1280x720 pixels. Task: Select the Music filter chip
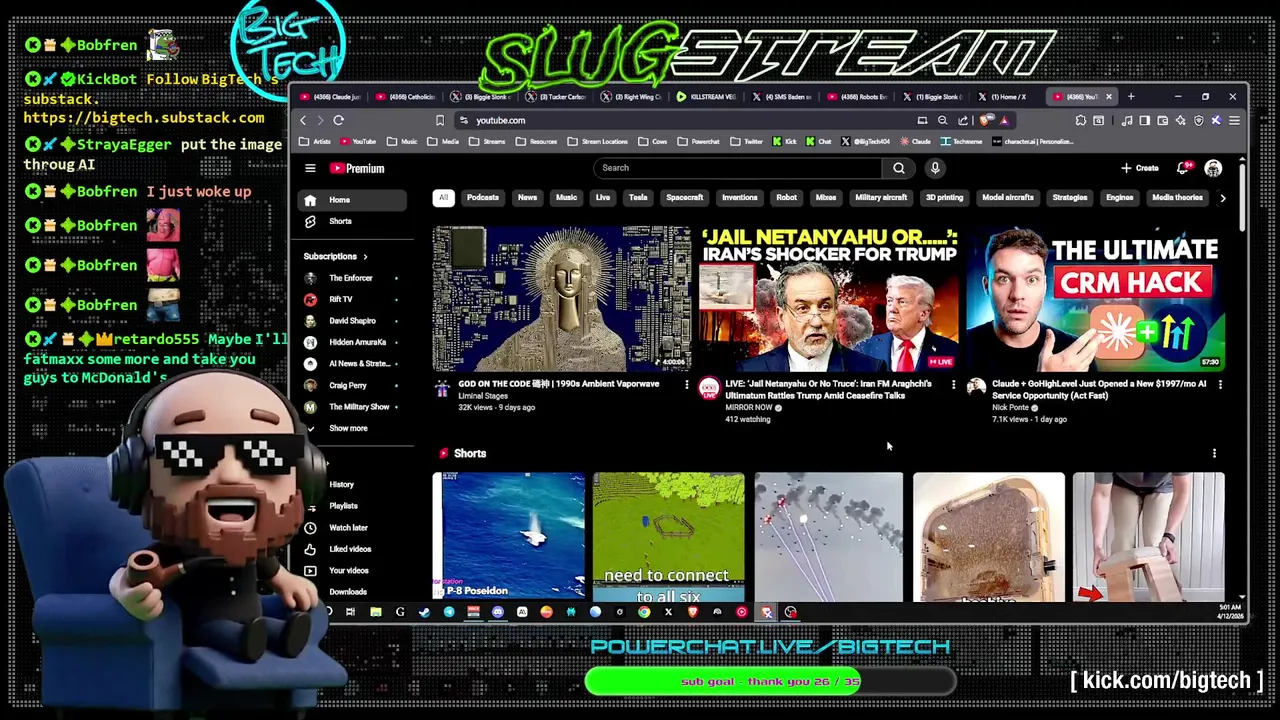566,198
